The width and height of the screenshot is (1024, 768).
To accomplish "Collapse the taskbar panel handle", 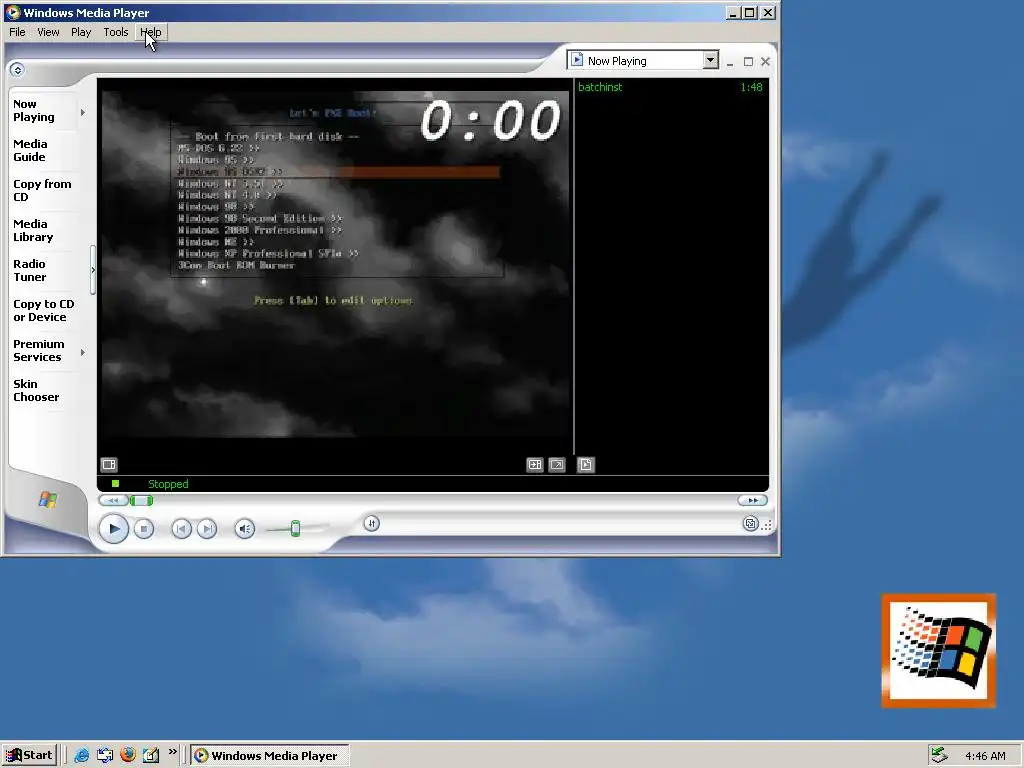I will pyautogui.click(x=93, y=270).
